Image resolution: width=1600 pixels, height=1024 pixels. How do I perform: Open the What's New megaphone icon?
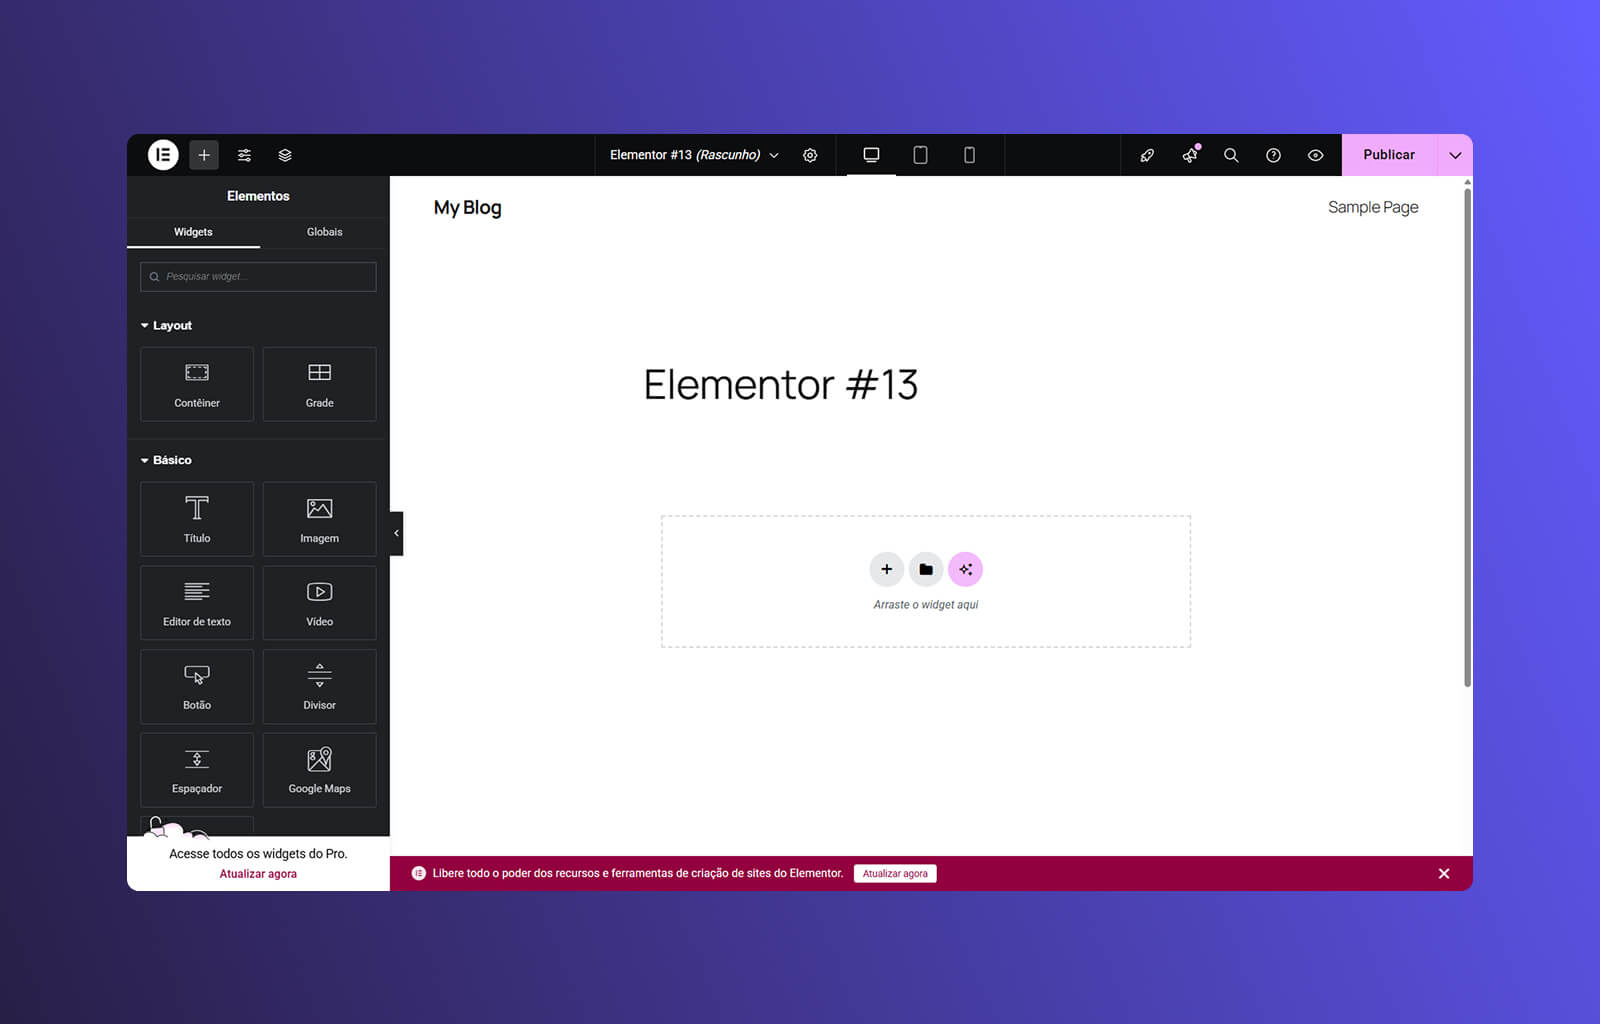tap(1189, 155)
